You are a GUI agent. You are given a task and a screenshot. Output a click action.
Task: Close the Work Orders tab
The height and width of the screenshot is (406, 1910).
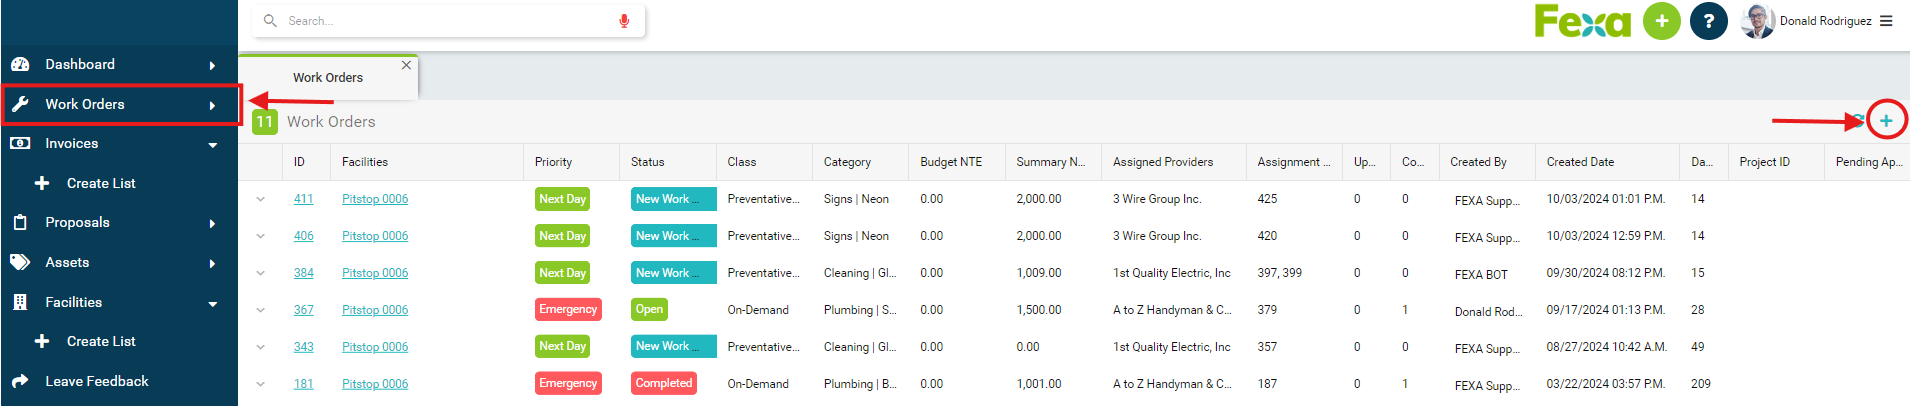406,65
